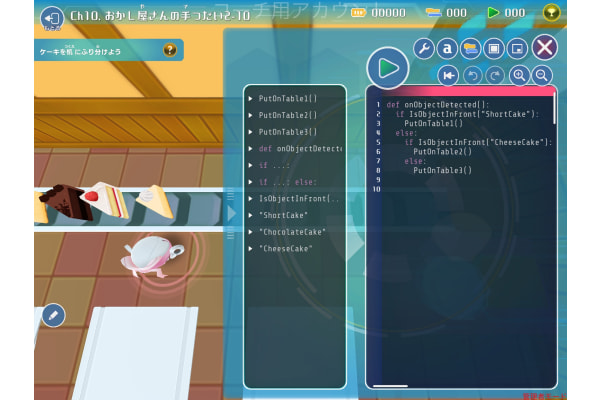Redo the last code edit
This screenshot has height=400, width=600.
click(496, 75)
